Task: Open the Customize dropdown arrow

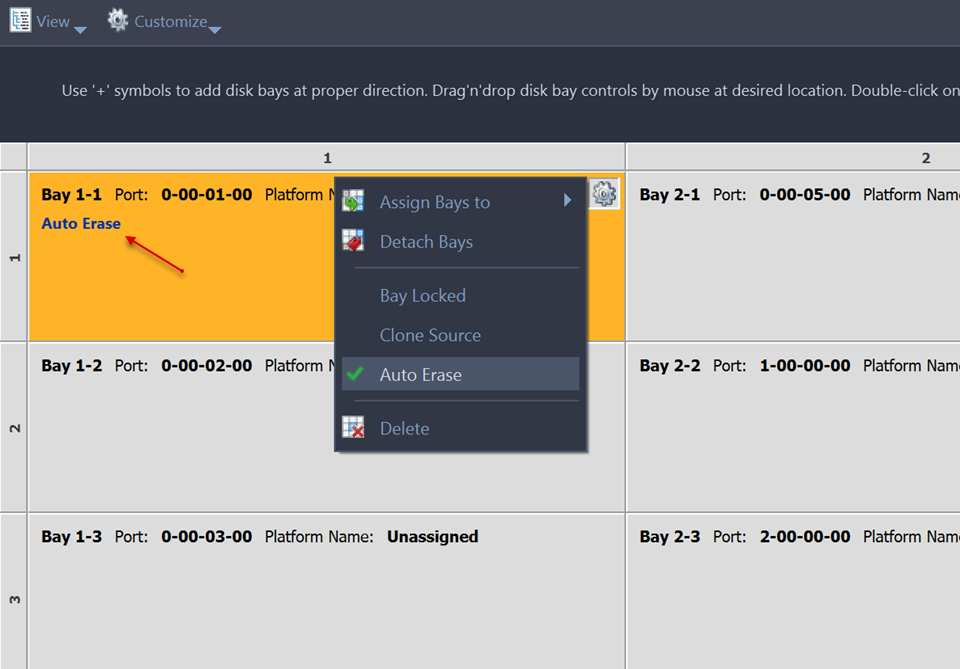Action: click(x=214, y=29)
